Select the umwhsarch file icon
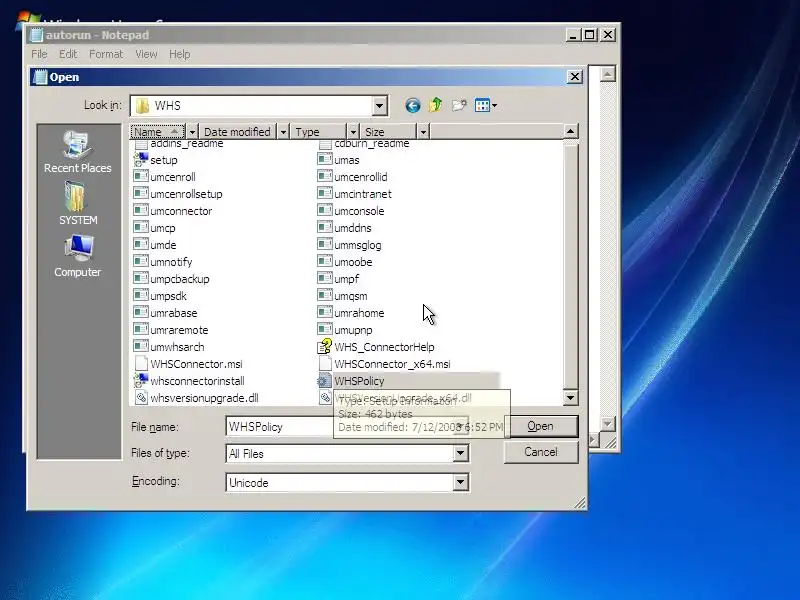The image size is (800, 600). pyautogui.click(x=141, y=346)
